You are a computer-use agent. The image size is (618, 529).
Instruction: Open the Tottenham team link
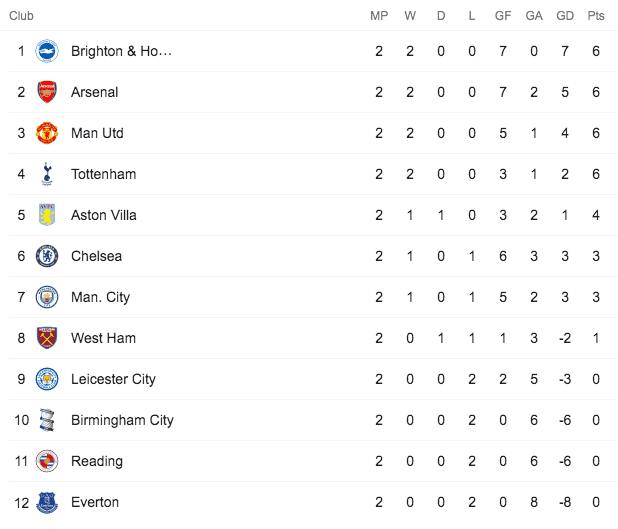103,174
